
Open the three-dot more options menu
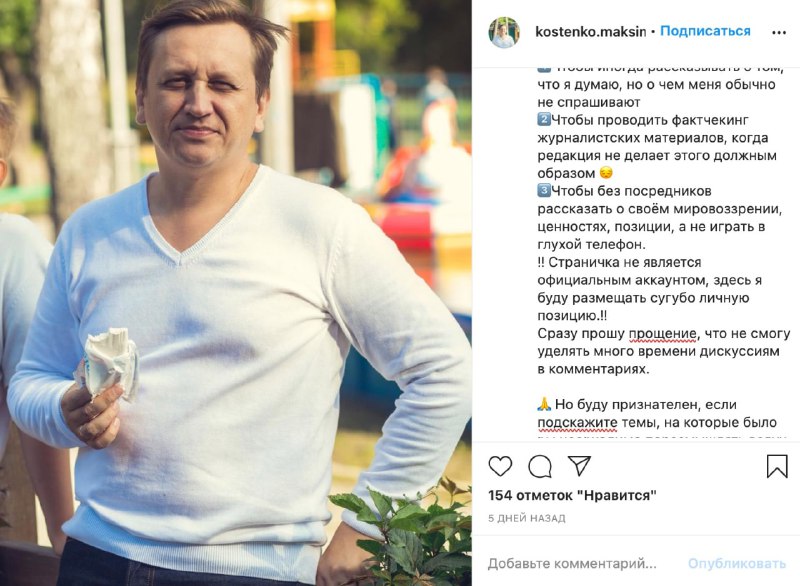point(779,33)
